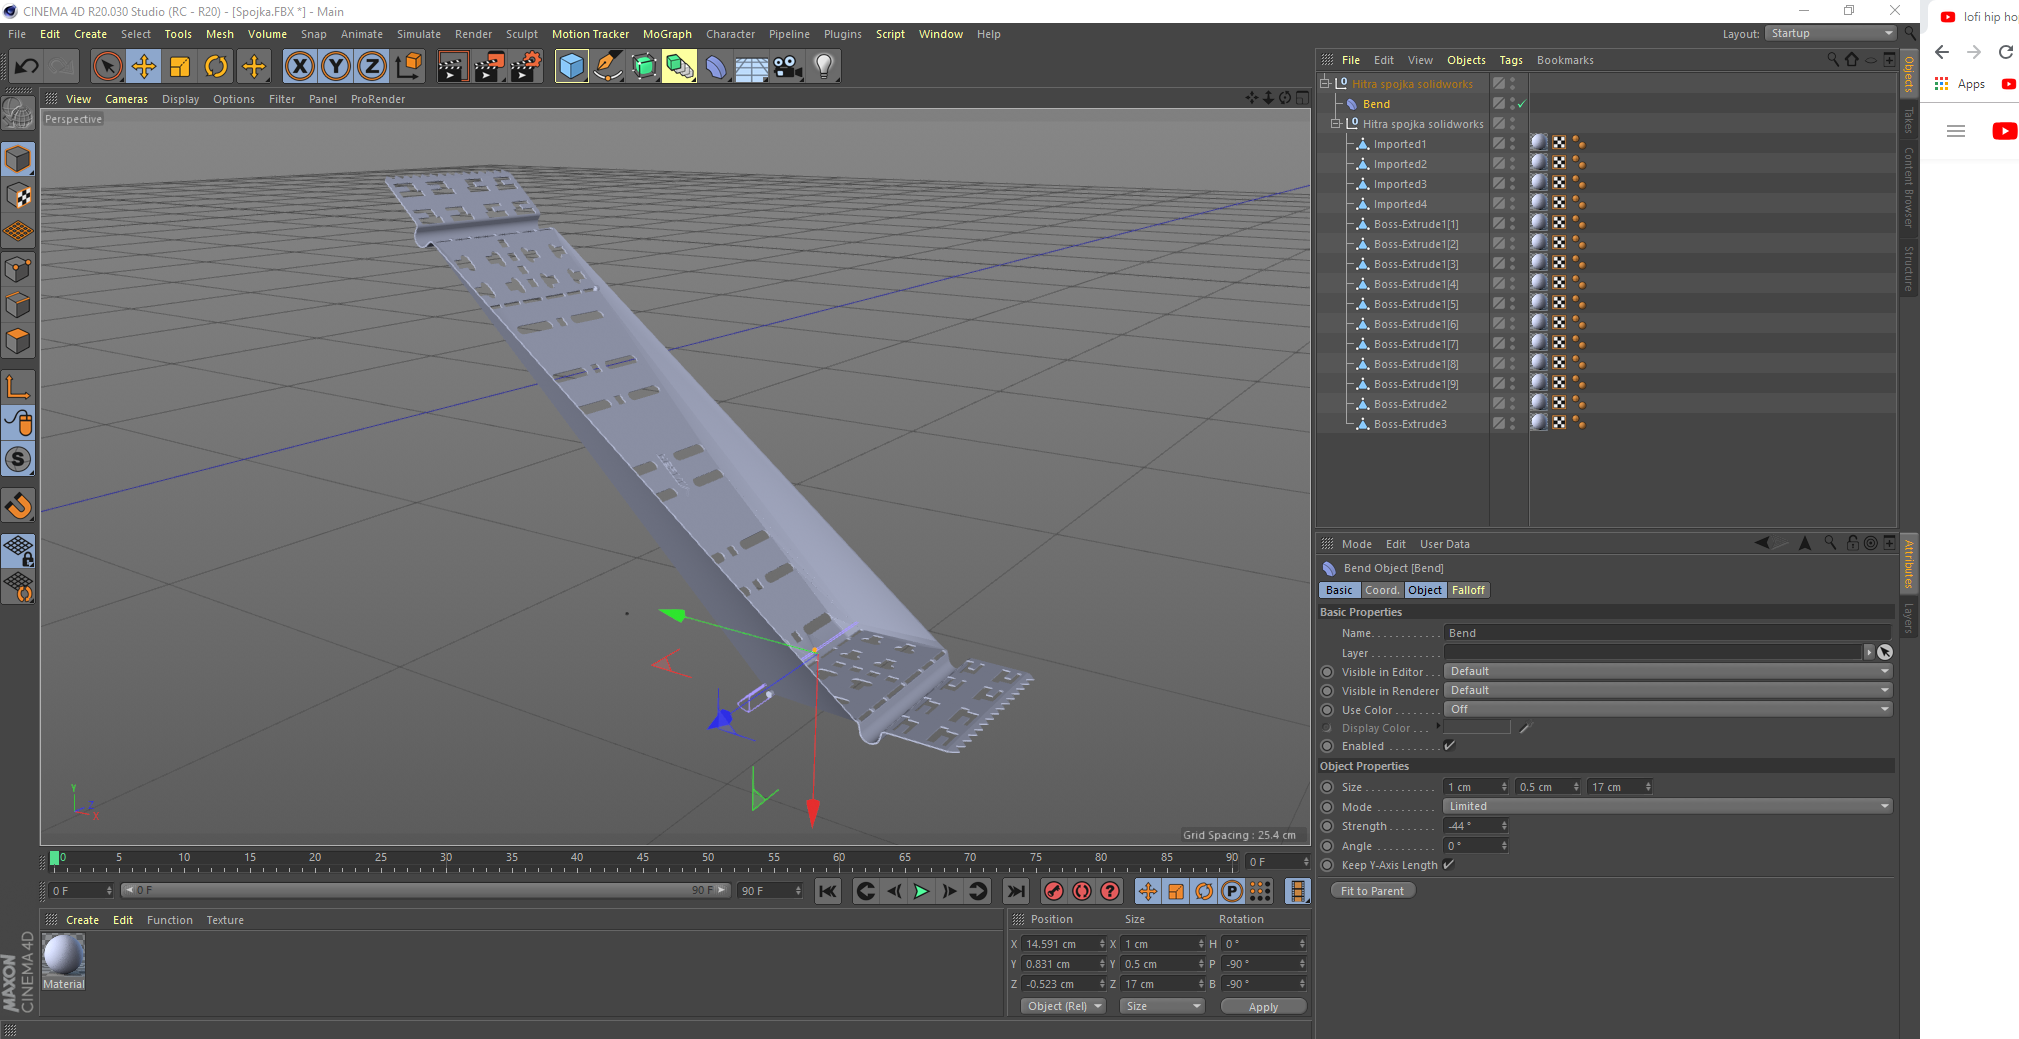Select the Display Color swatch
The image size is (2019, 1039).
(1477, 727)
